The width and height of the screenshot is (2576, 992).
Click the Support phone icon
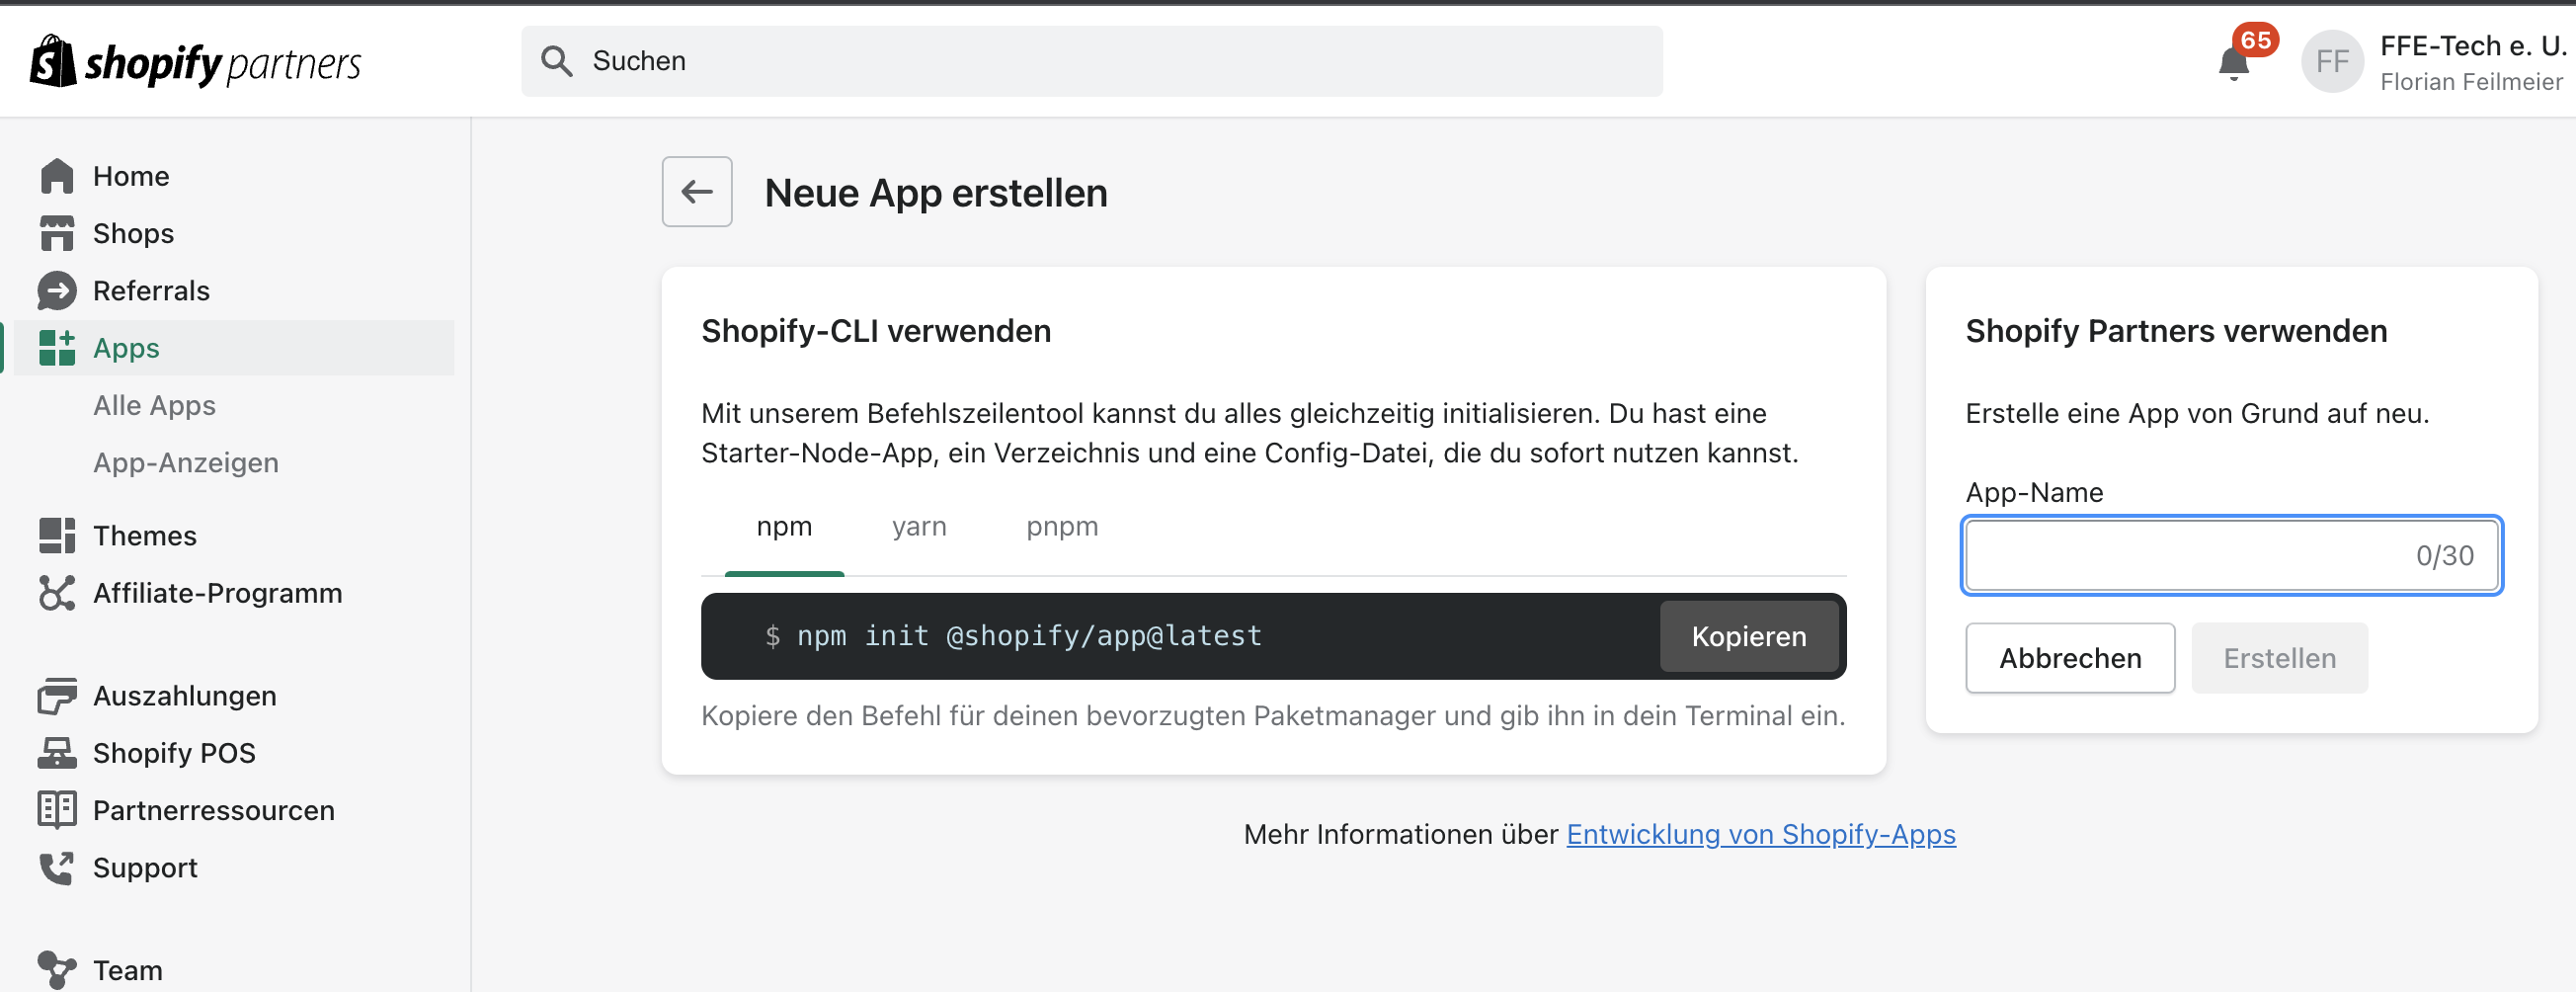[57, 868]
